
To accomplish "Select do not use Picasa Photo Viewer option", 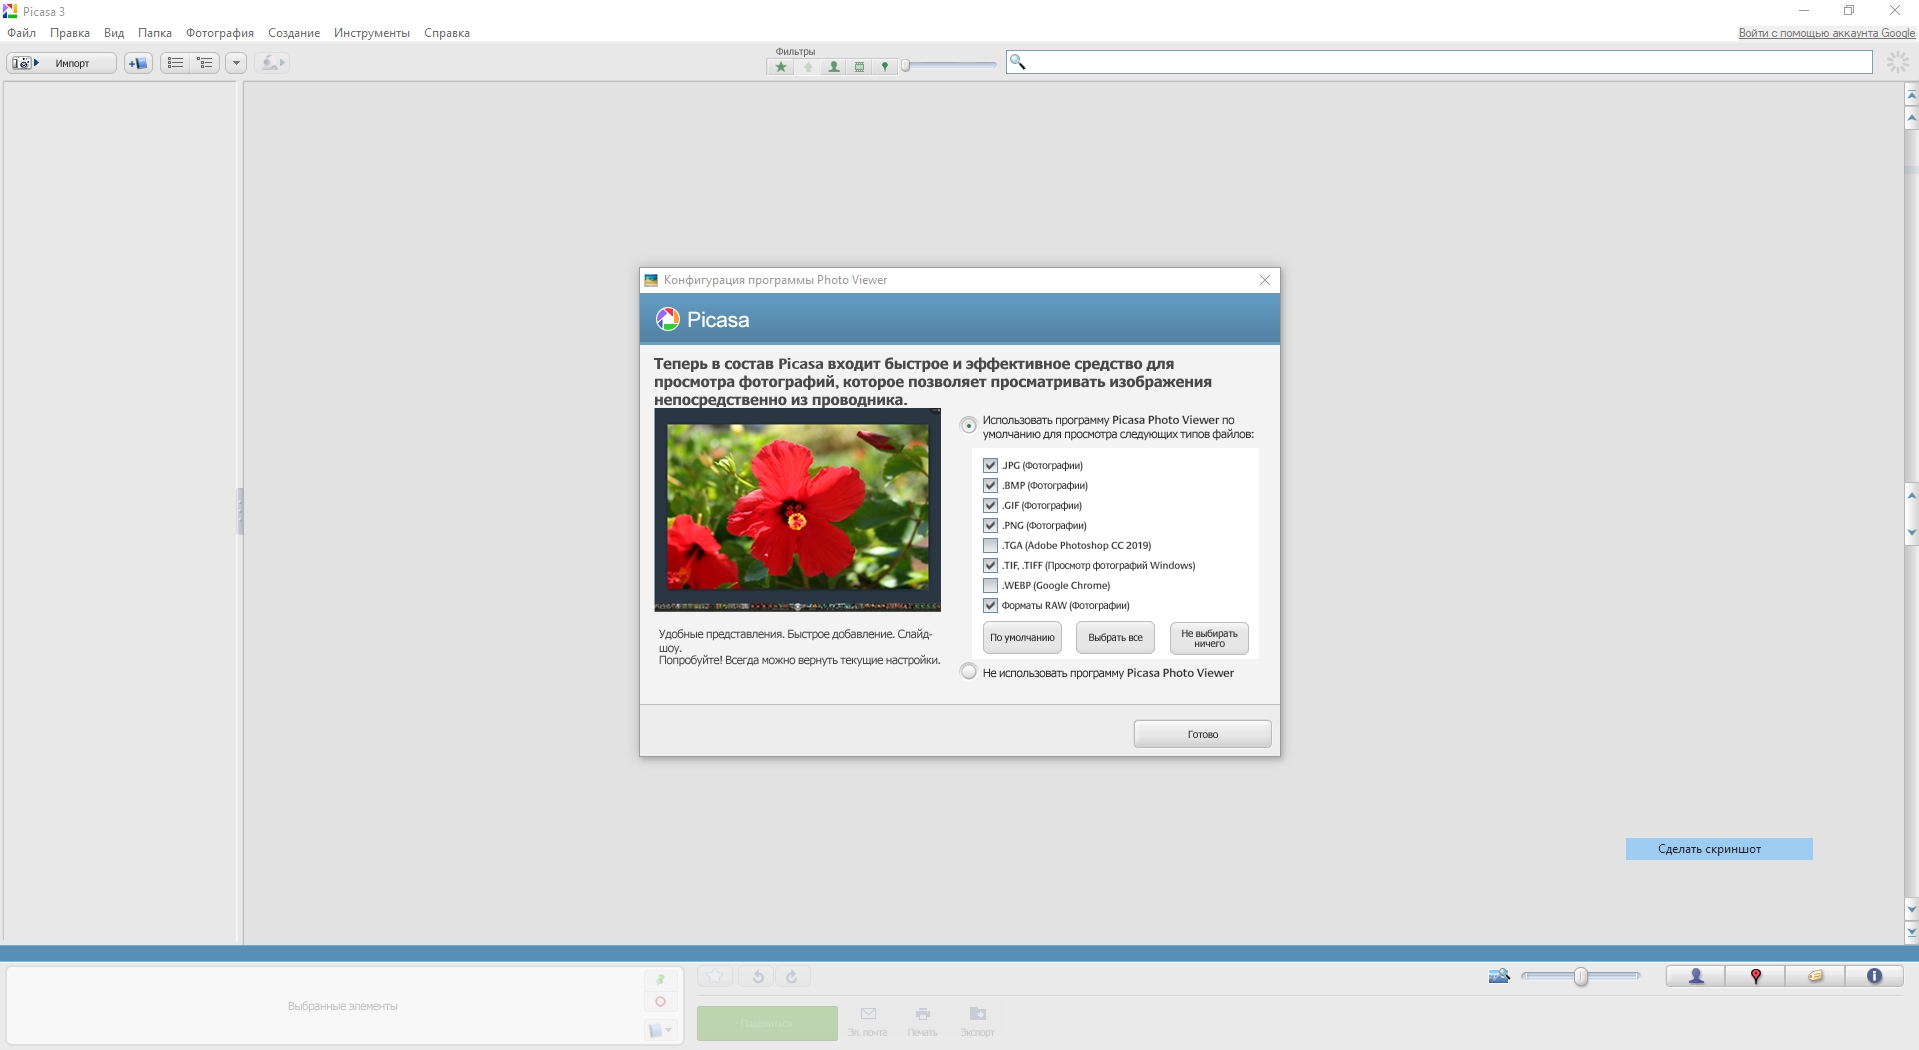I will pos(968,672).
